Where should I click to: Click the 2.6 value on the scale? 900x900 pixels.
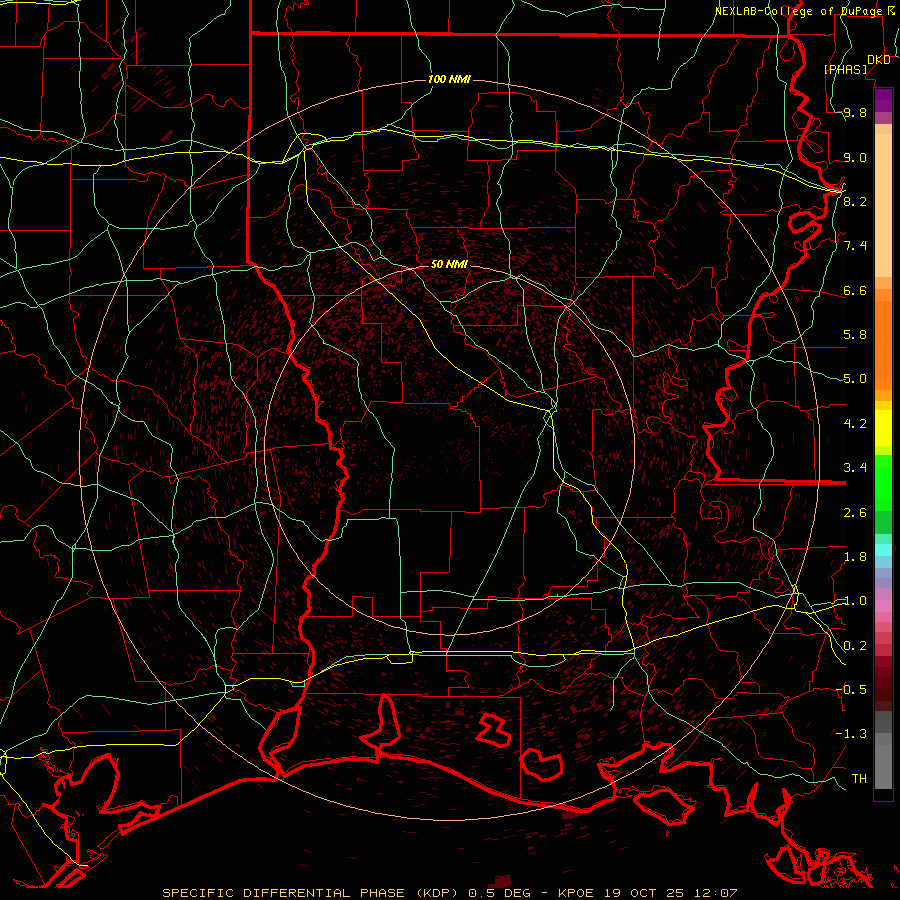855,513
